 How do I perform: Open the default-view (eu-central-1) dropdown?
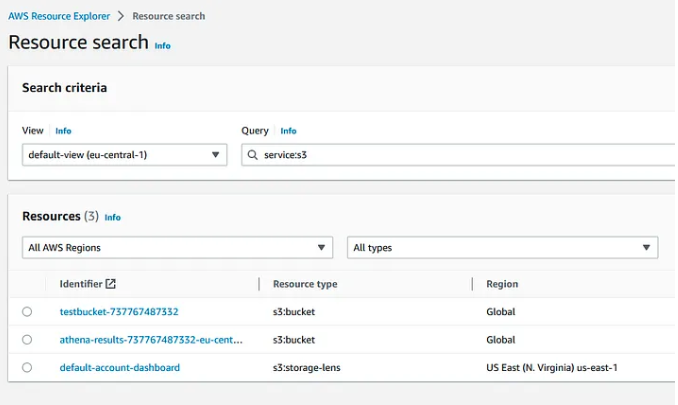tap(125, 155)
